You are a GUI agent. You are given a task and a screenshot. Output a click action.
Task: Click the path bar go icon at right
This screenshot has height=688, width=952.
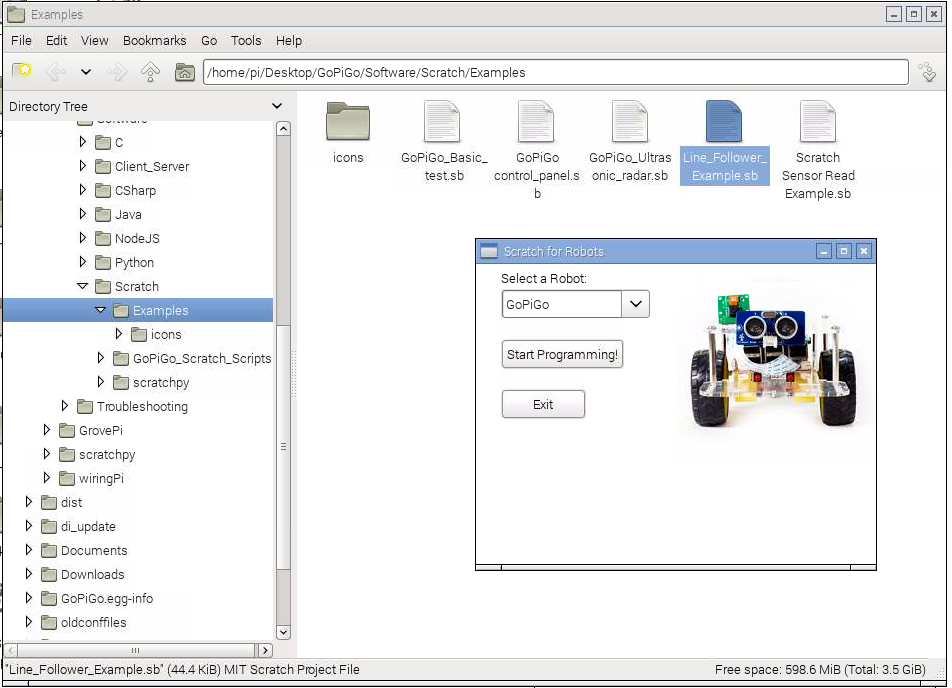click(x=927, y=72)
